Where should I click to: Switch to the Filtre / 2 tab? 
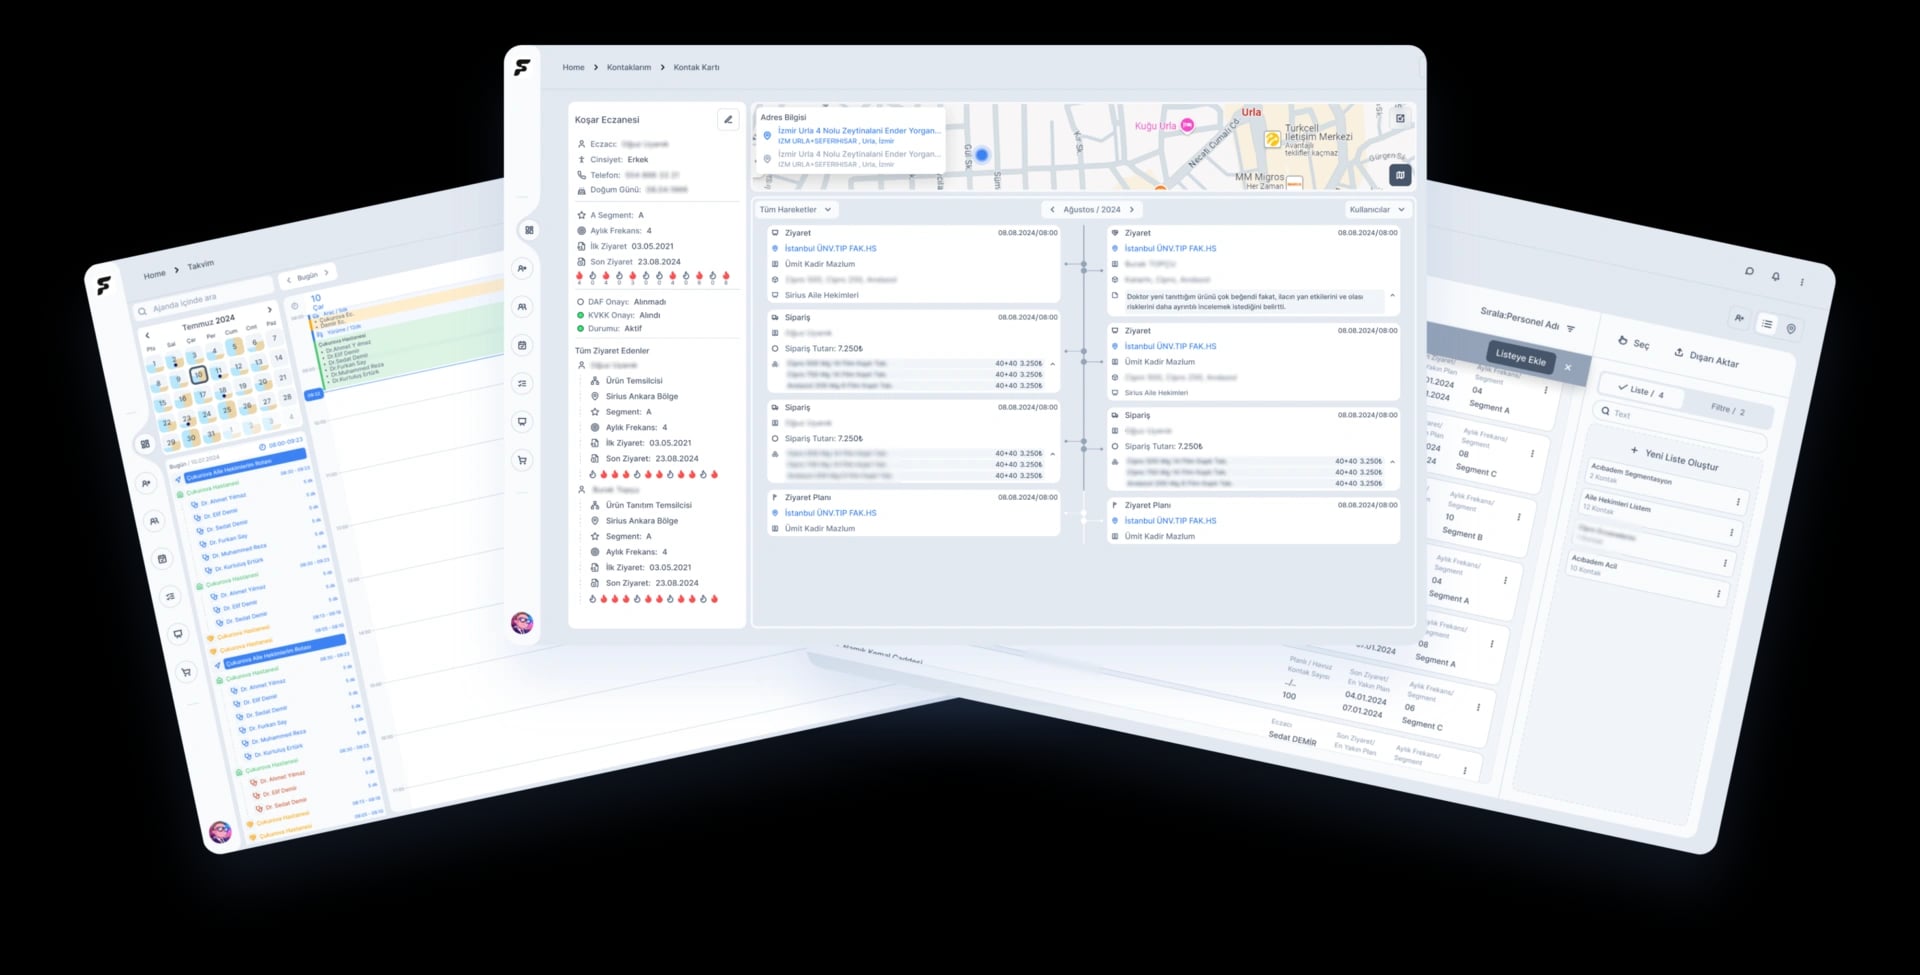click(x=1727, y=409)
